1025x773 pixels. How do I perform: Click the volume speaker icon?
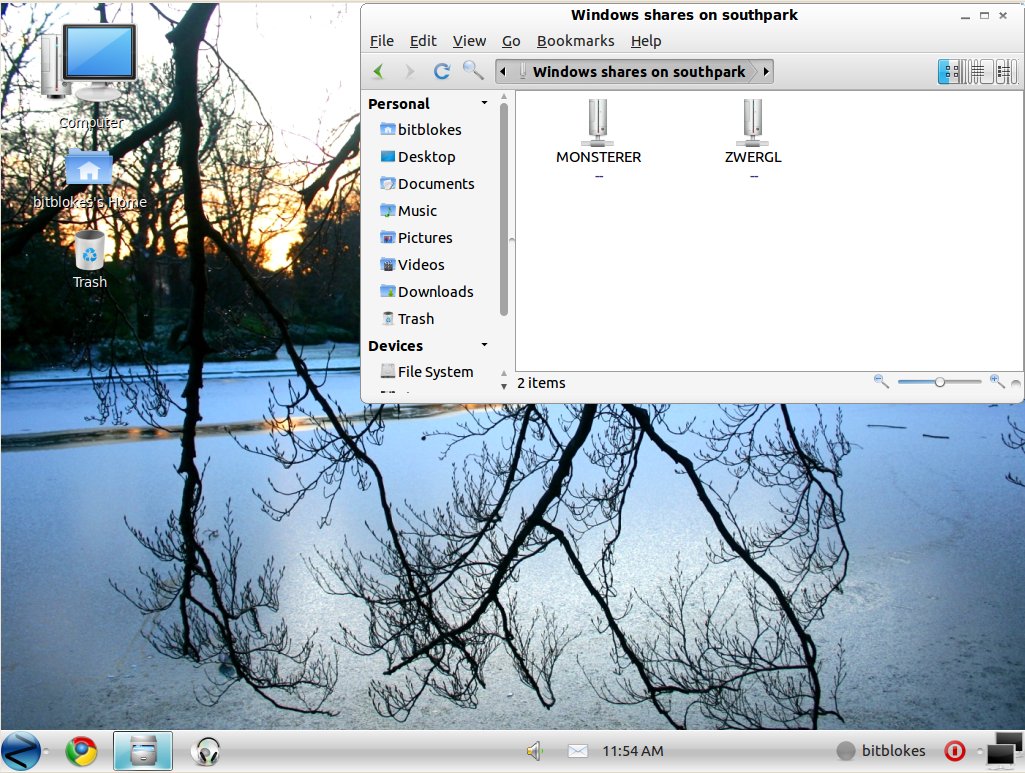[x=535, y=751]
